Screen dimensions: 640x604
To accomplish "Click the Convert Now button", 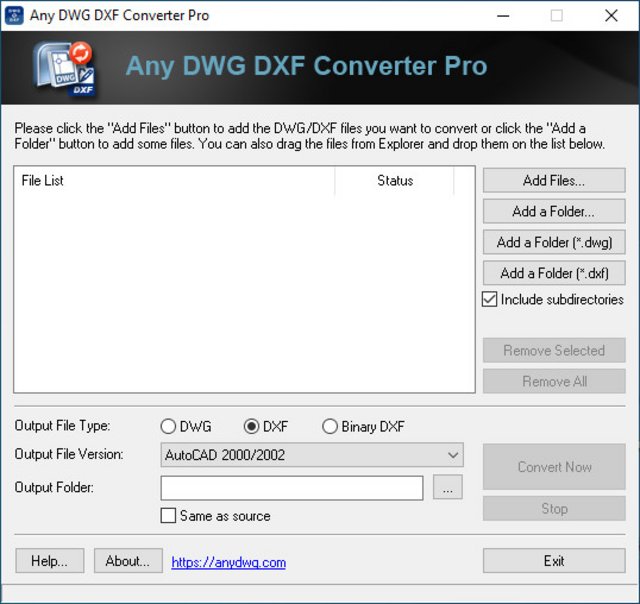I will coord(554,466).
